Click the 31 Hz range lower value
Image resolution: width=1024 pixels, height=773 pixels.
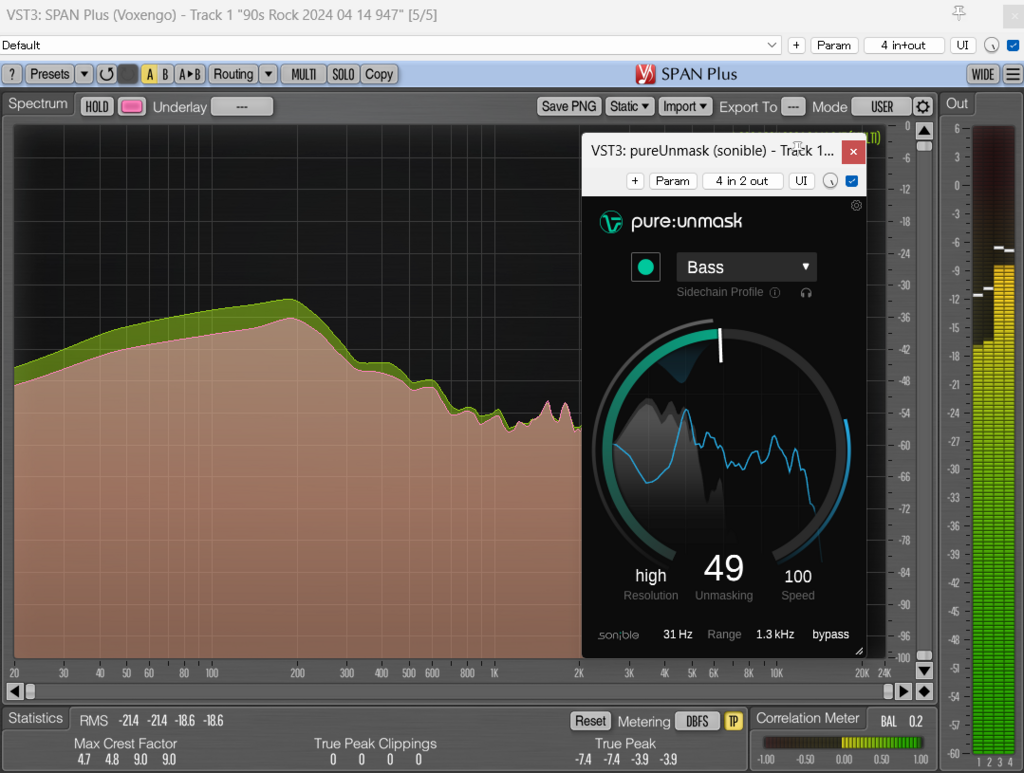[x=678, y=635]
